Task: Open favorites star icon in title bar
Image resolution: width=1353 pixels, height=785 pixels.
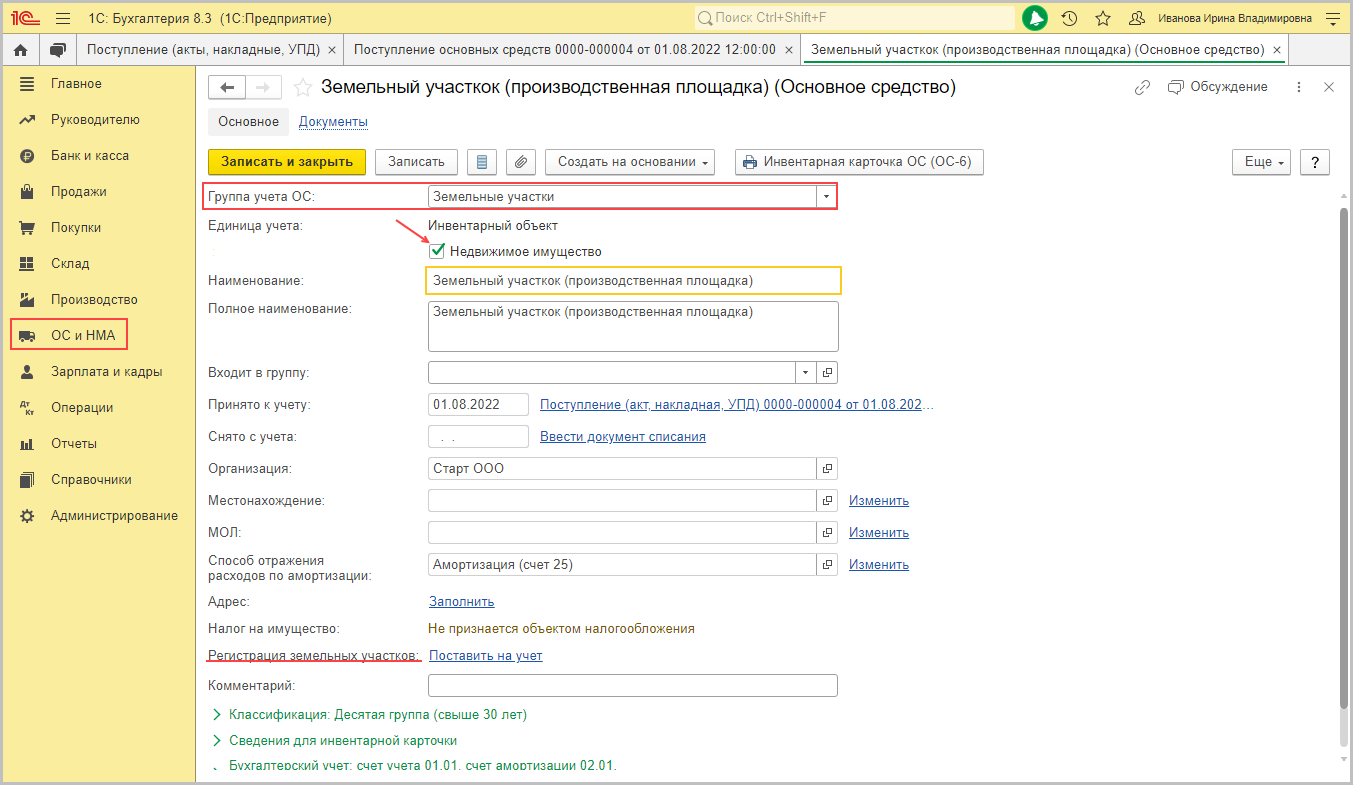Action: tap(1103, 18)
